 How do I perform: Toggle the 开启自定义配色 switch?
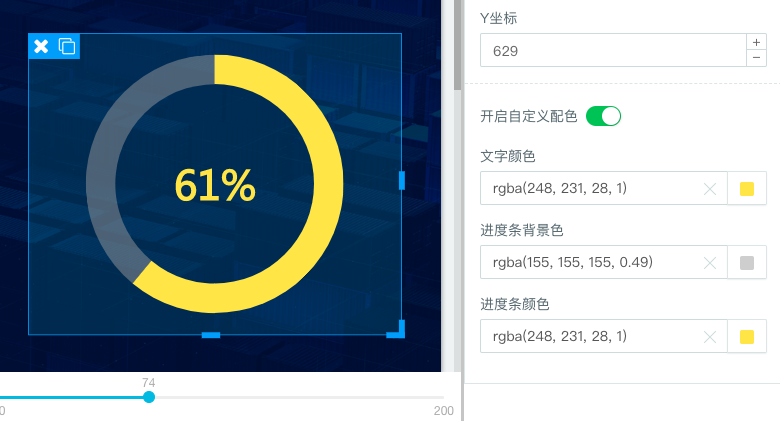click(x=603, y=116)
